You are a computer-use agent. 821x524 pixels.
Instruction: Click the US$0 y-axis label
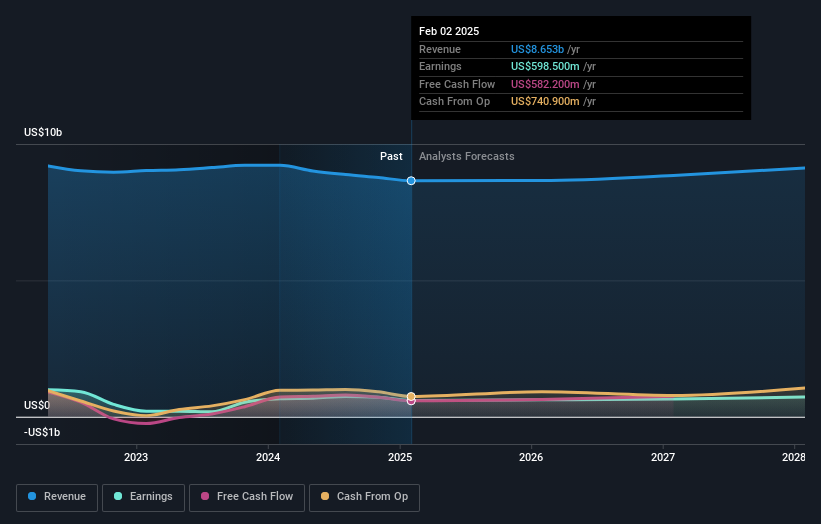37,405
